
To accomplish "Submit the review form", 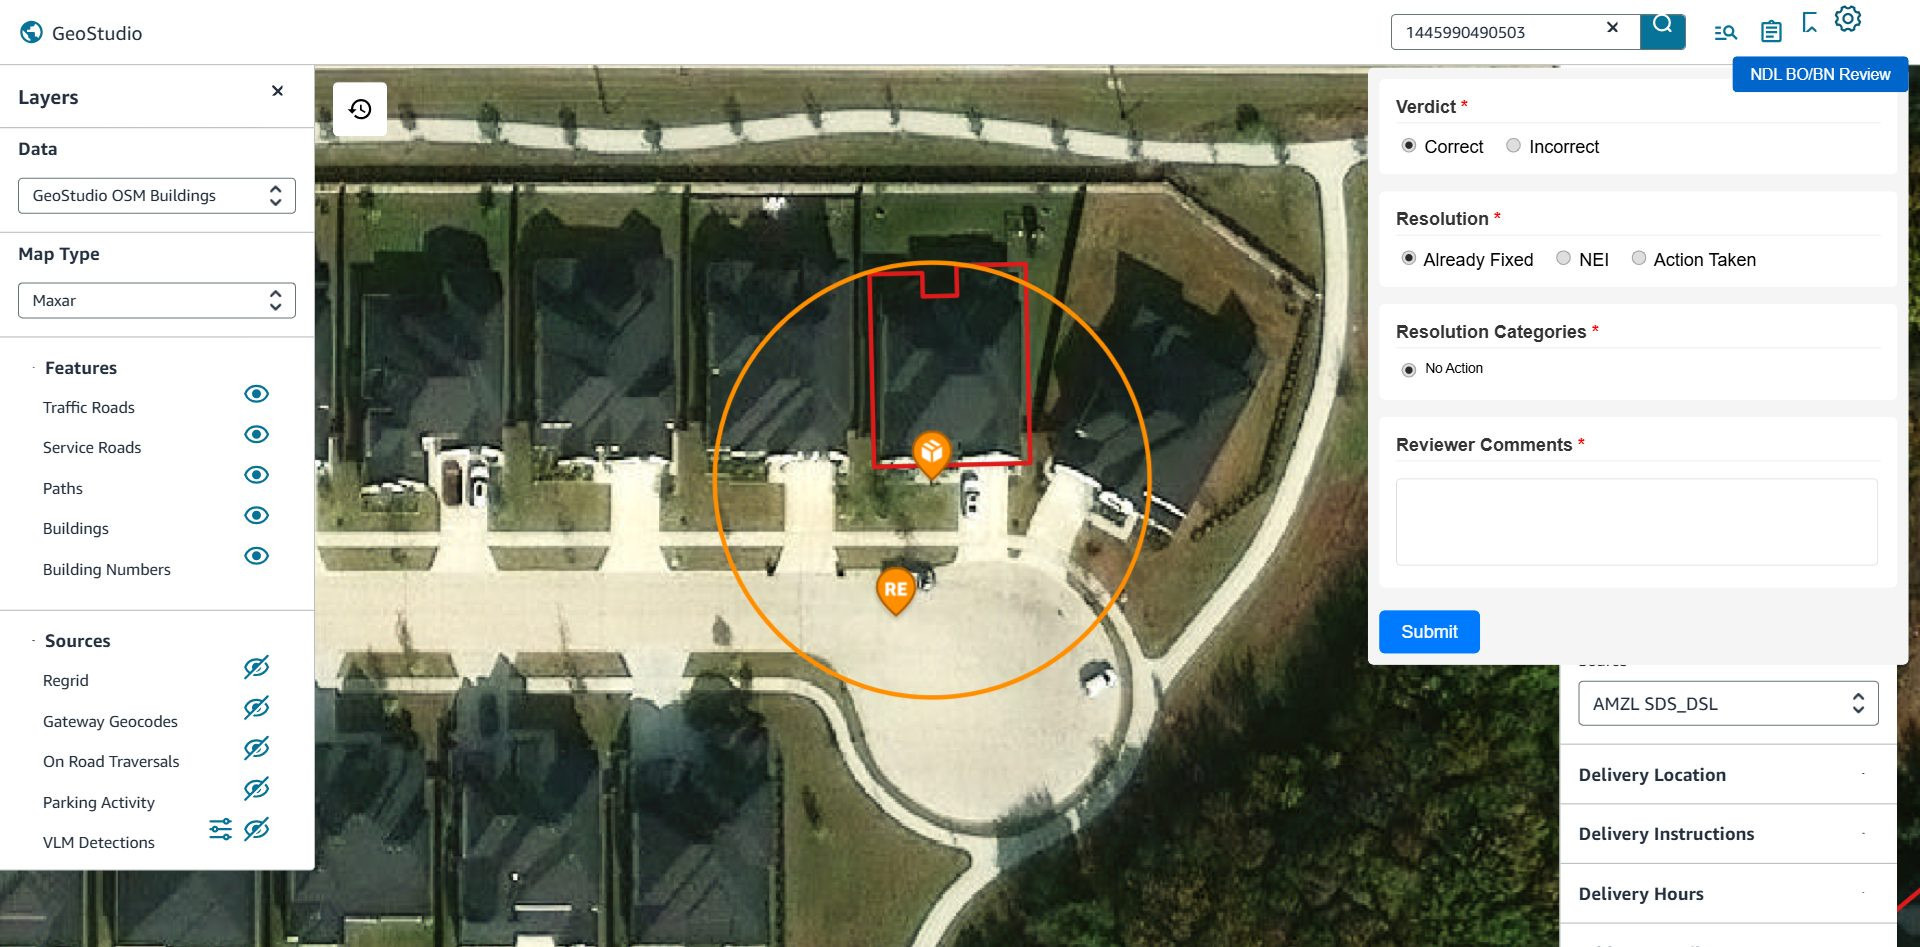I will tap(1429, 632).
